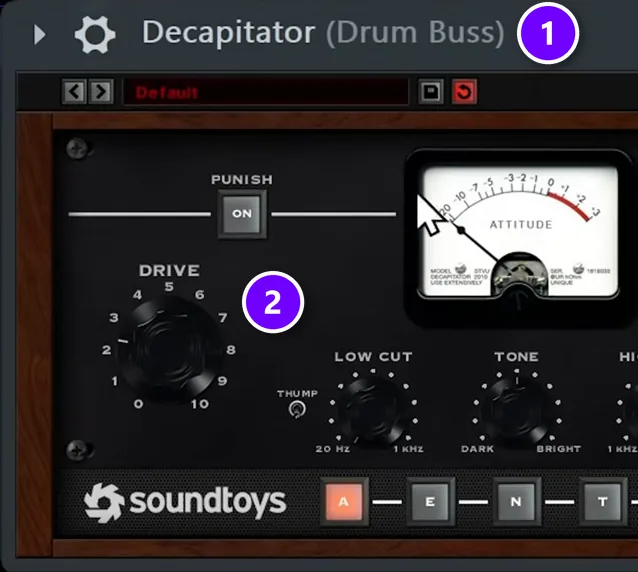Screen dimensions: 638x572
Task: Go to the next preset
Action: tap(101, 92)
